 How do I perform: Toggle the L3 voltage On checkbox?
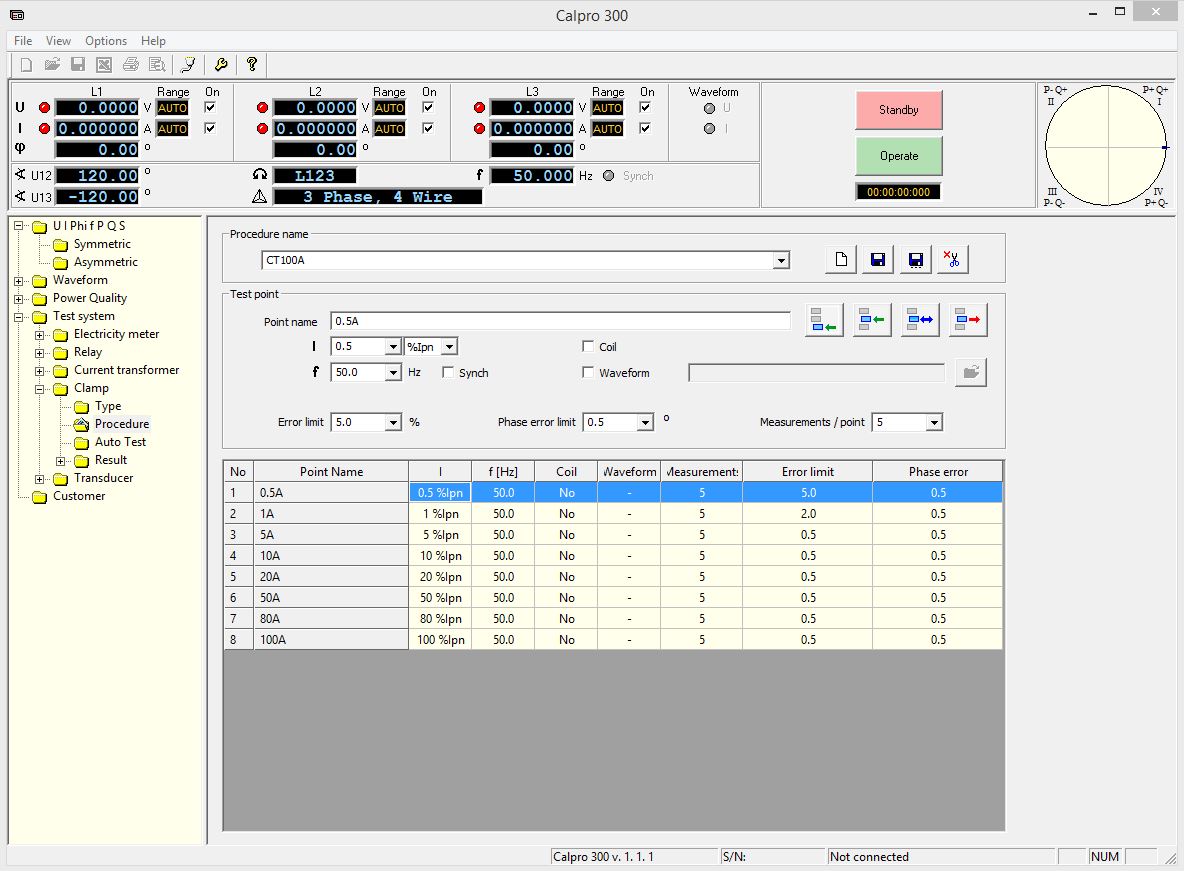pyautogui.click(x=646, y=107)
